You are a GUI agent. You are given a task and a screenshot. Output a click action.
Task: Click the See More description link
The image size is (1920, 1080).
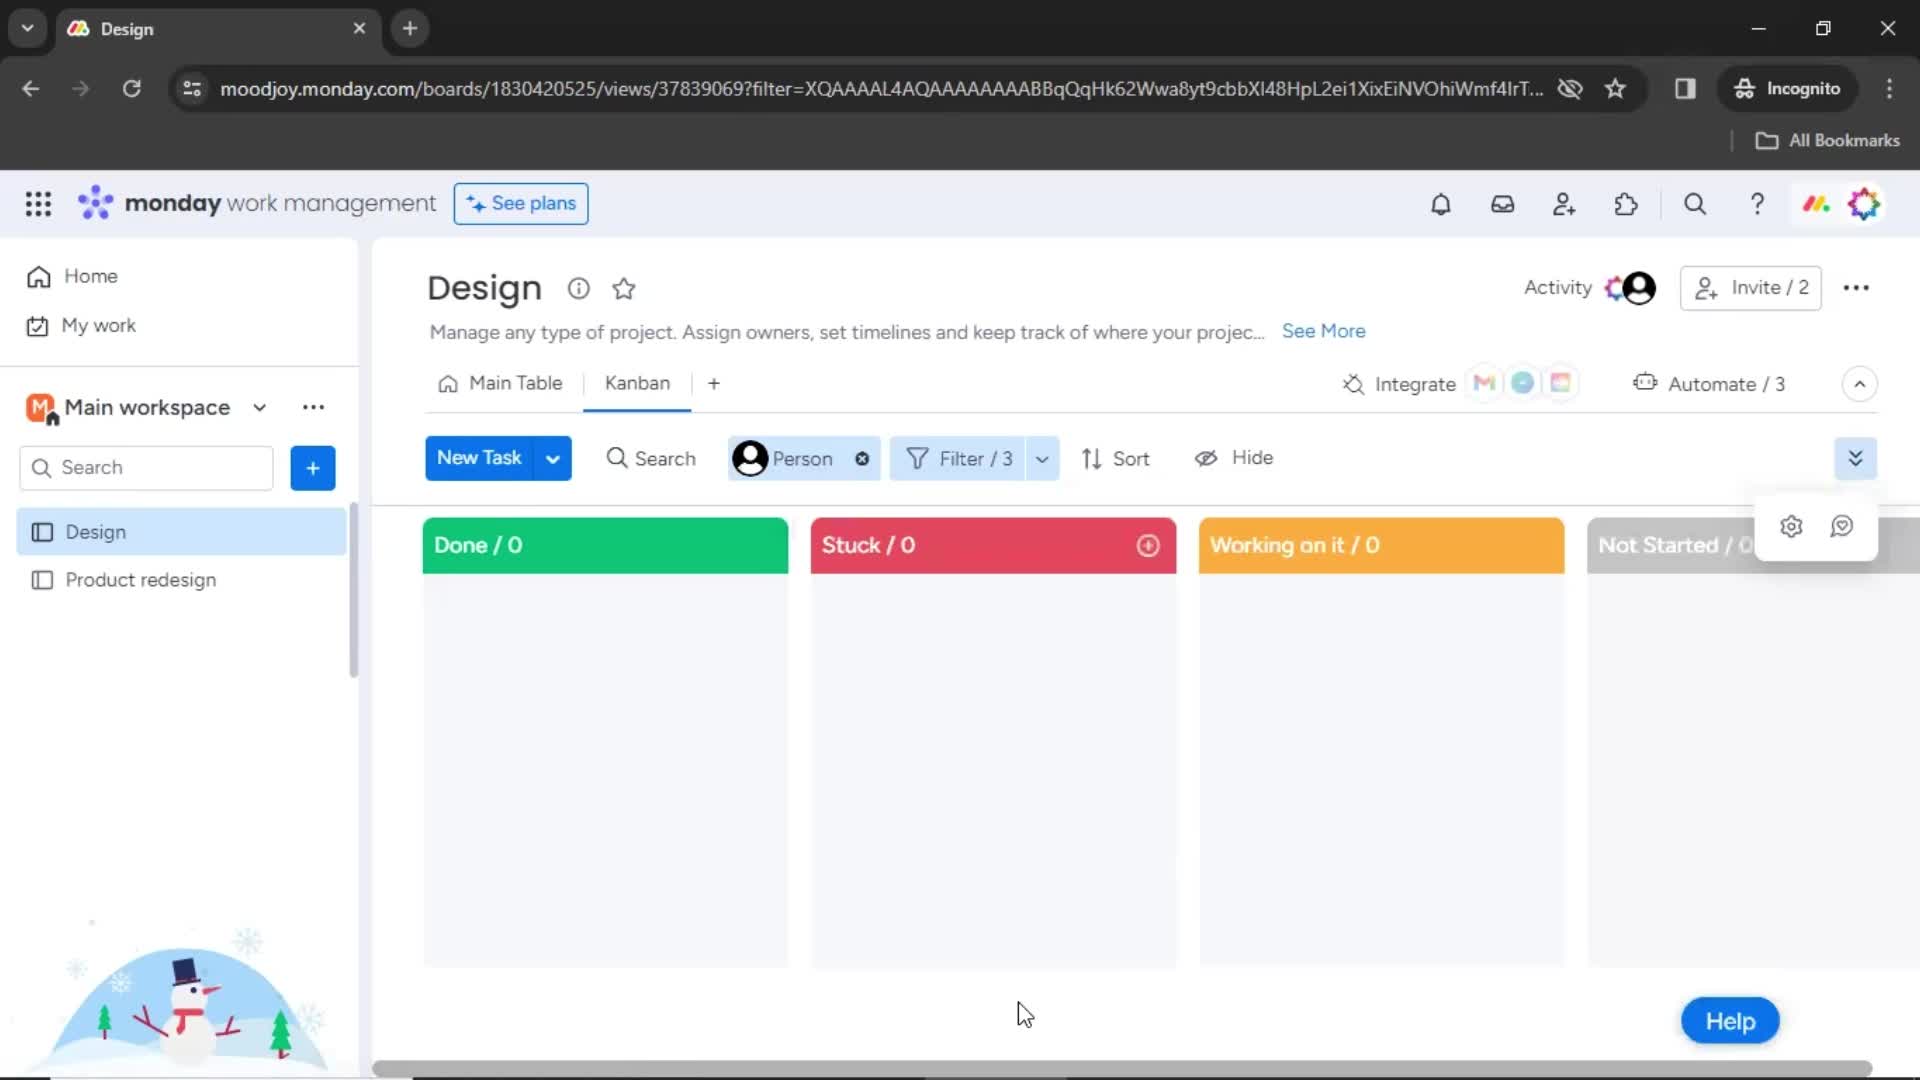[1324, 331]
